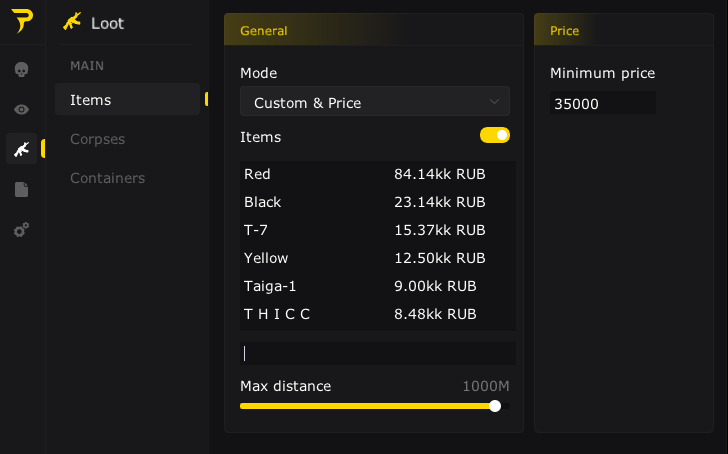
Task: Click the rifle icon beside Loot title
Action: (72, 22)
